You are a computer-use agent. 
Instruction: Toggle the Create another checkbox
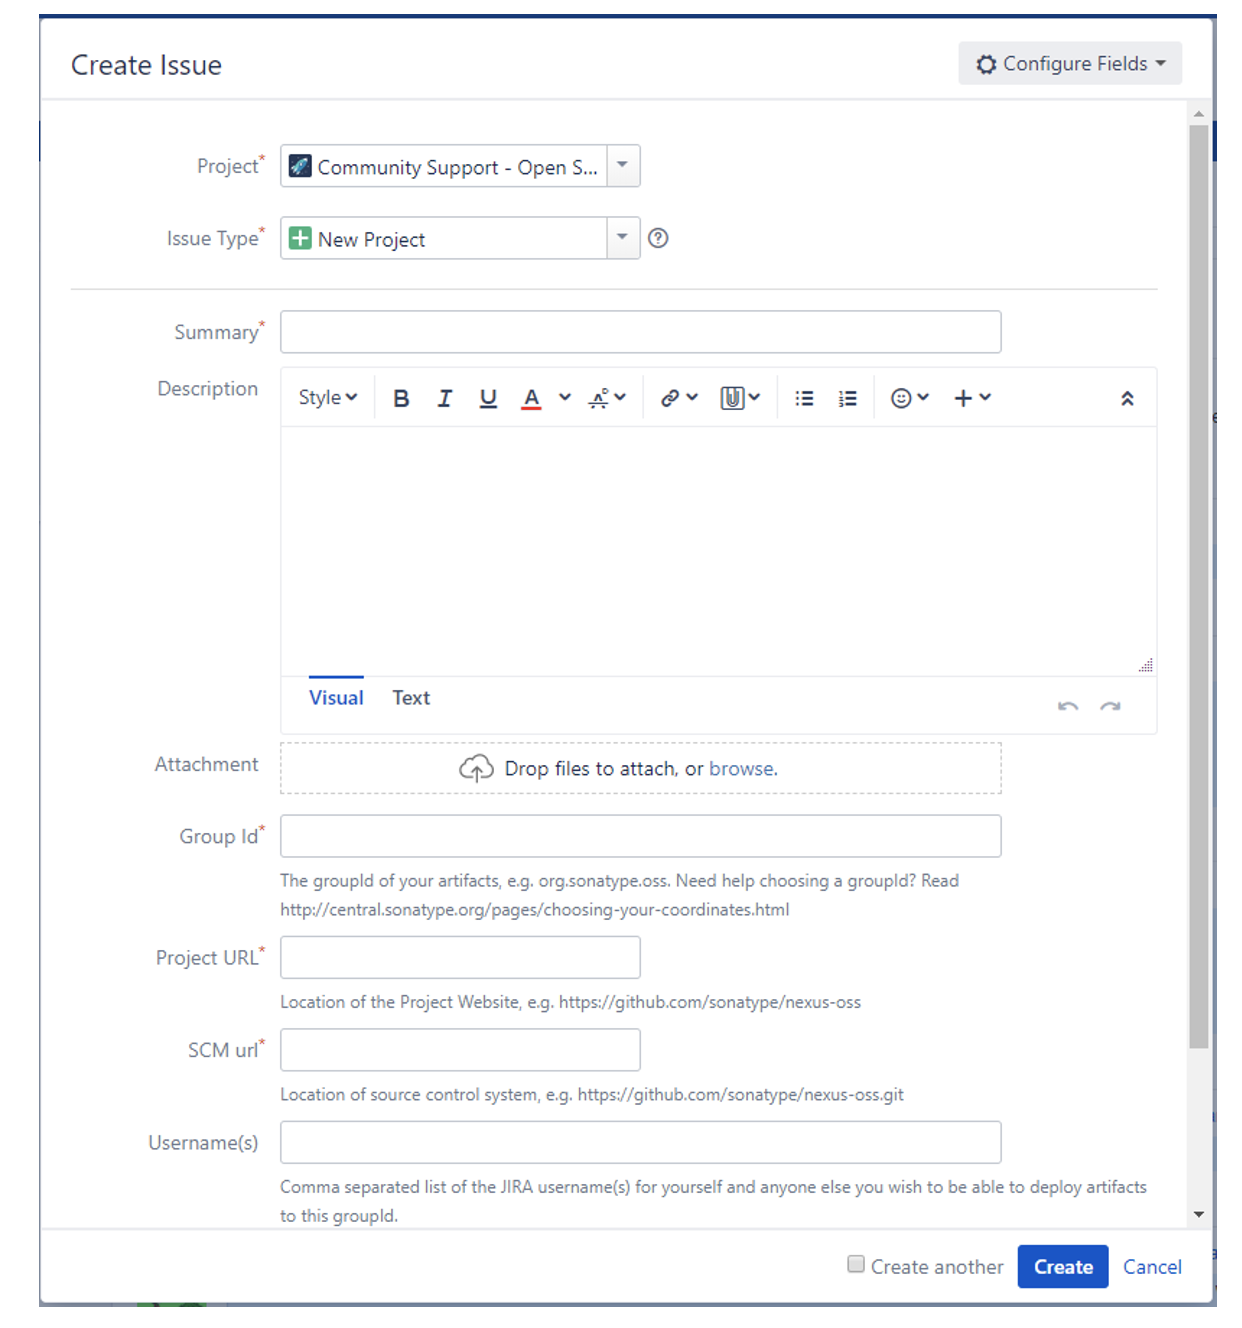coord(856,1264)
